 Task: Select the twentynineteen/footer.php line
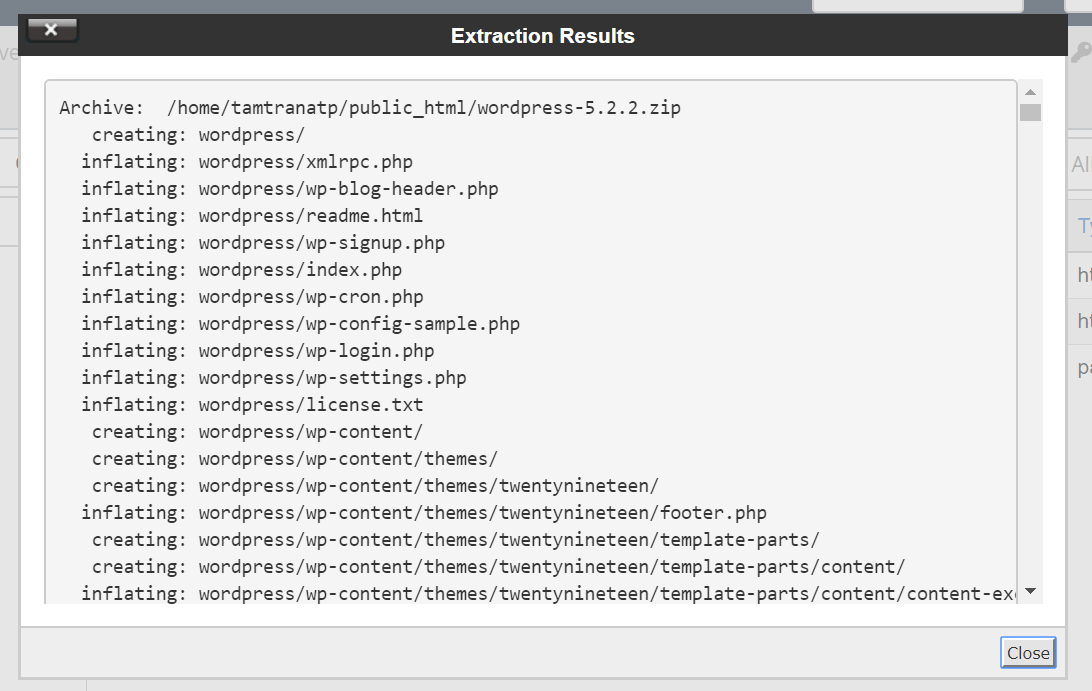coord(424,513)
